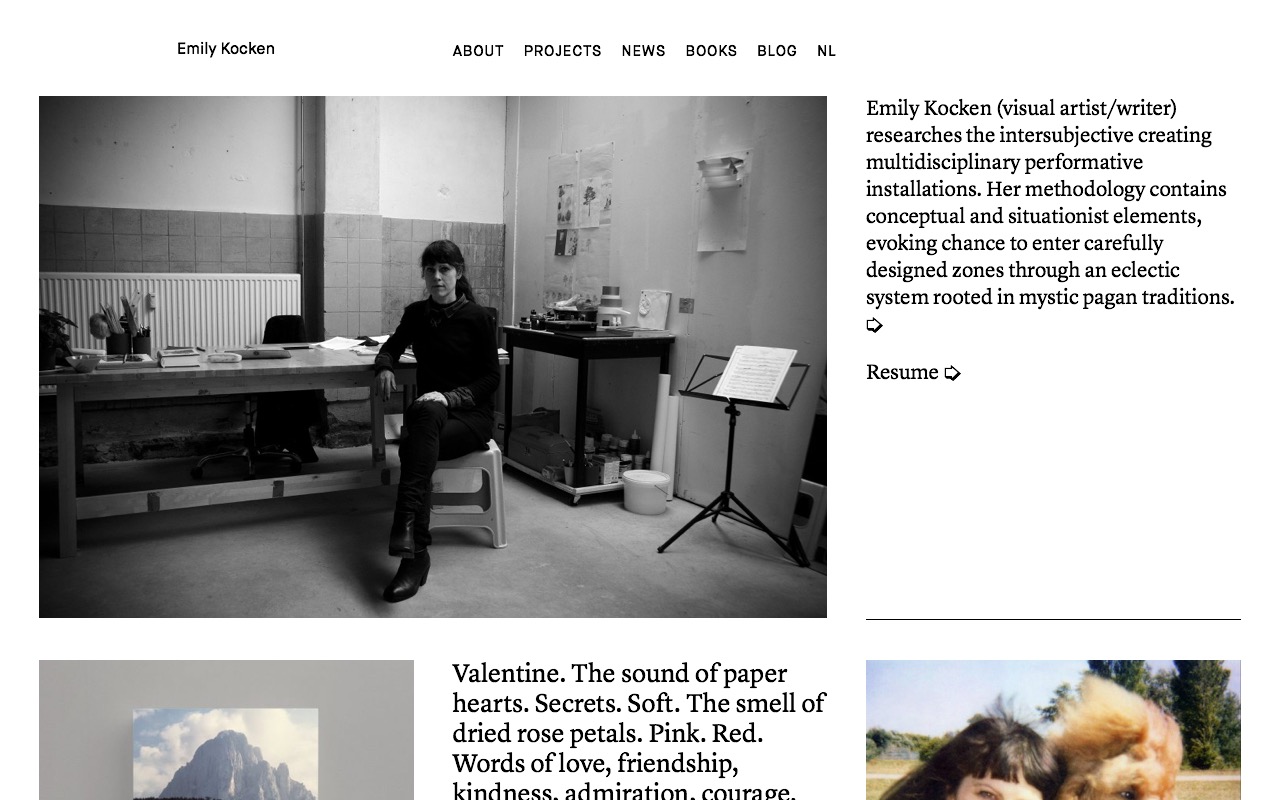Click the black-and-white studio portrait photo
This screenshot has height=800, width=1280.
point(433,357)
